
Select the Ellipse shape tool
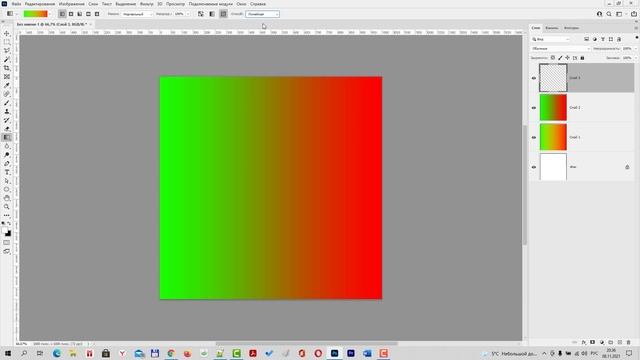pos(7,189)
